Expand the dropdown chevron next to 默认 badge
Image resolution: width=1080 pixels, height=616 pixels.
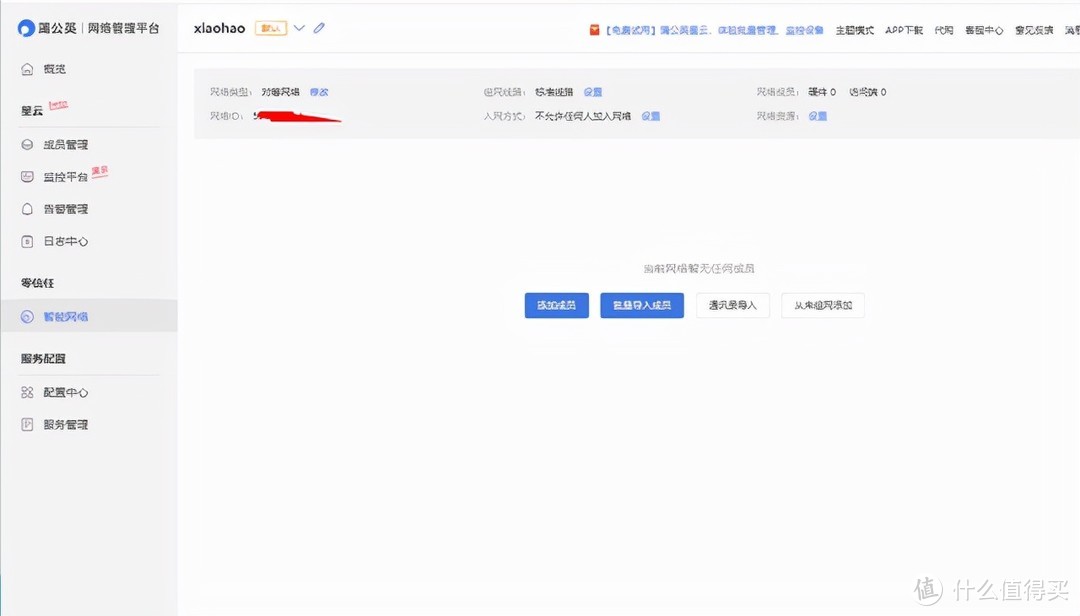click(x=298, y=28)
